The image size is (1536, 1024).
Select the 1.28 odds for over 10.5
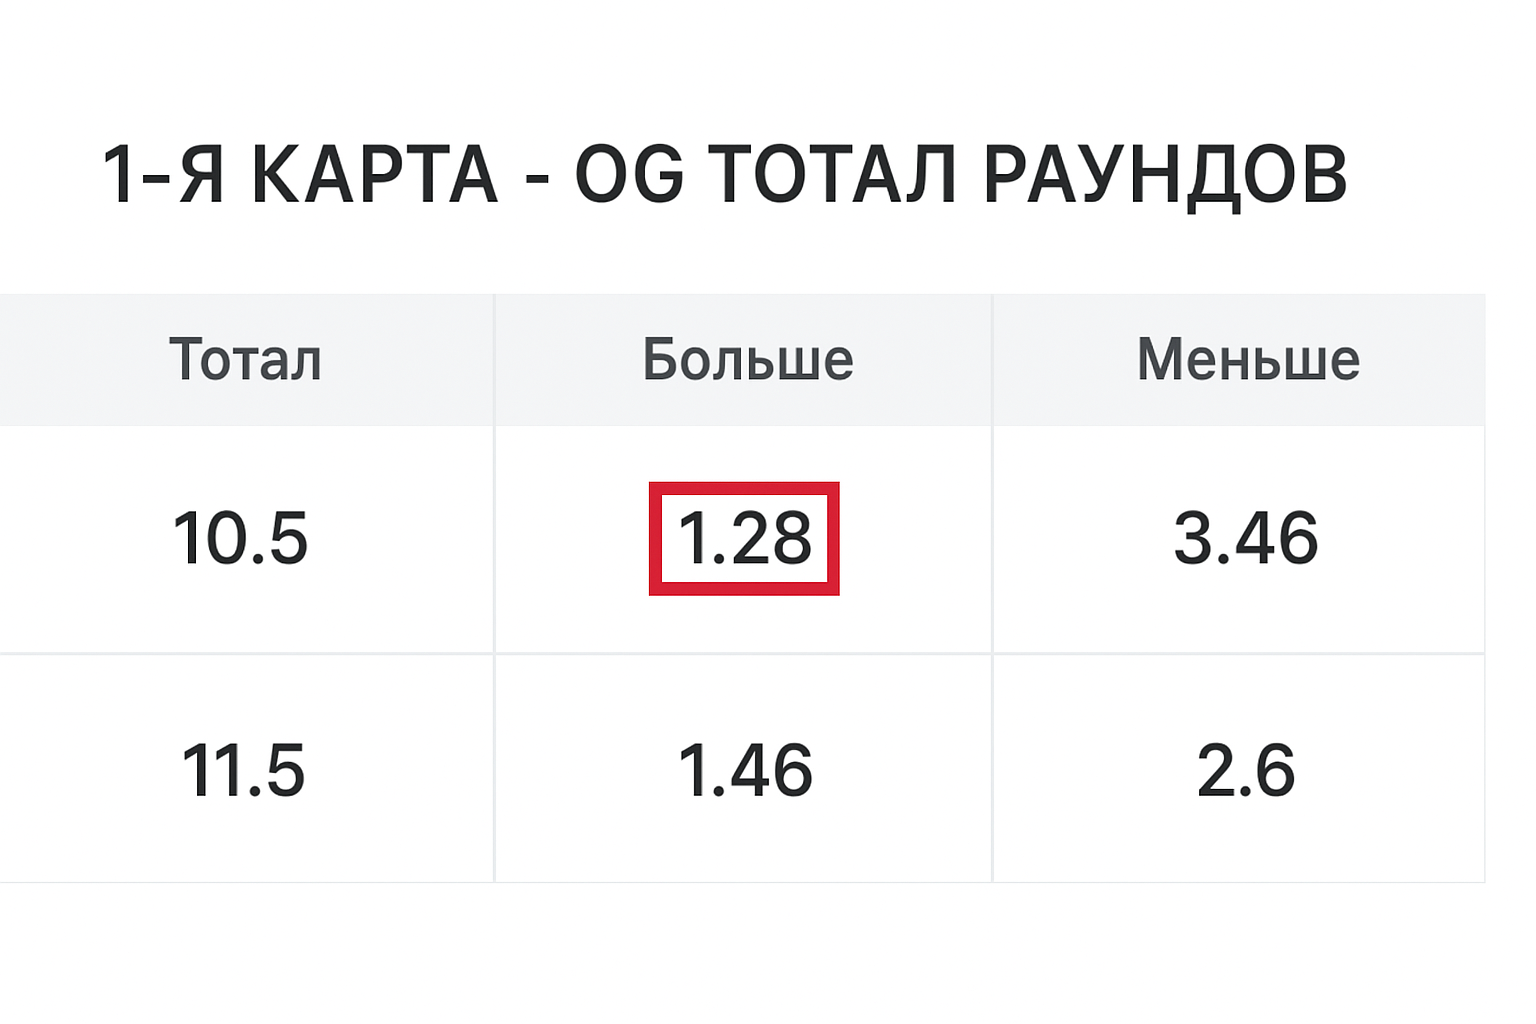[744, 538]
